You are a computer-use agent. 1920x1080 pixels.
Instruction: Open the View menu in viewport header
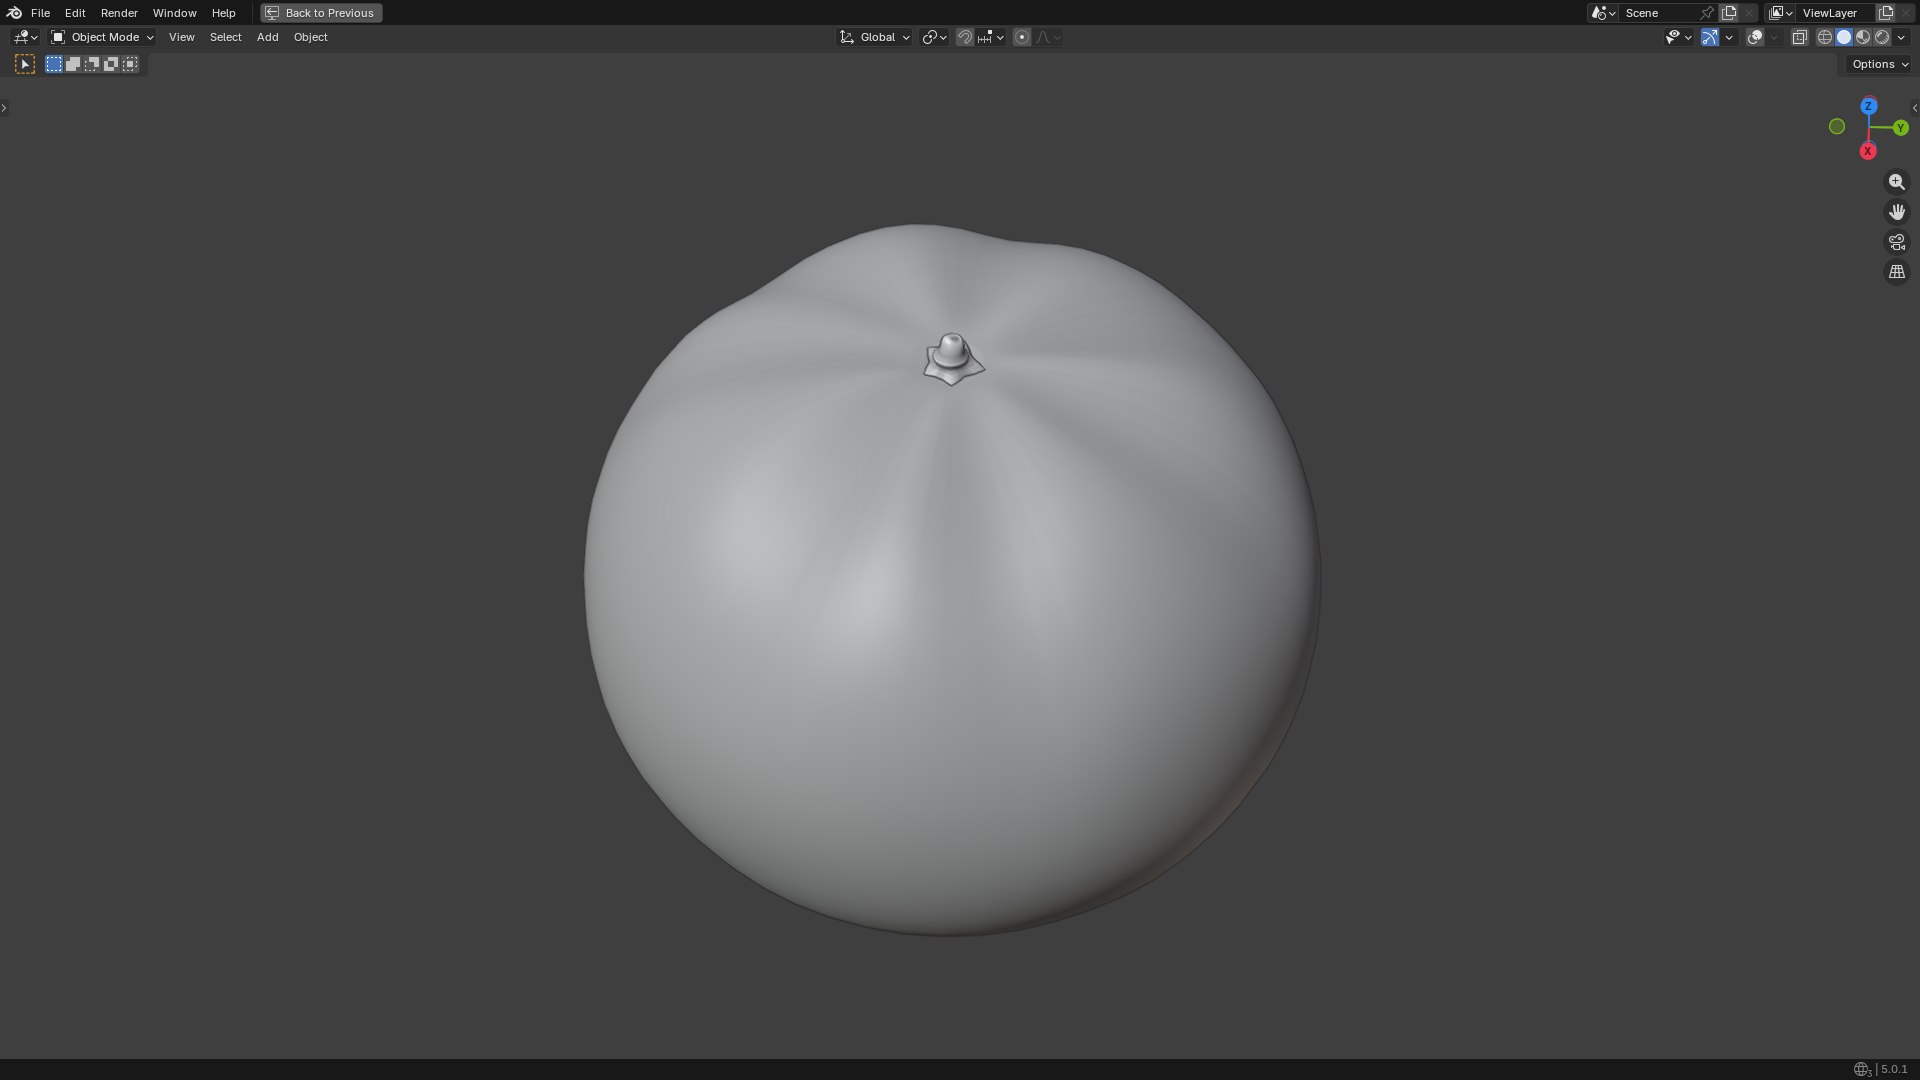tap(181, 37)
